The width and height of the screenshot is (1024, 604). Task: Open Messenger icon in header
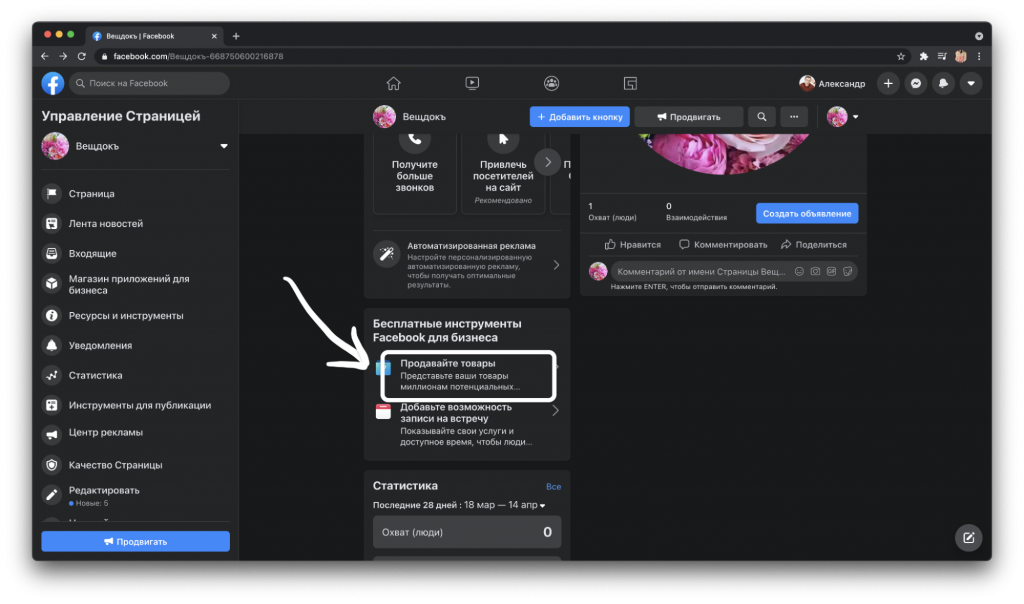click(x=916, y=83)
